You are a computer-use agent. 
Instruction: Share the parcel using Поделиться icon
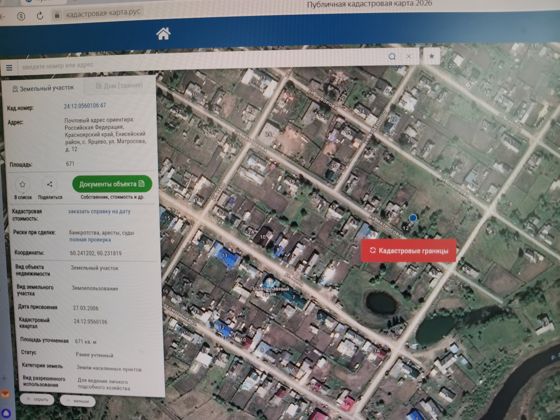point(50,185)
